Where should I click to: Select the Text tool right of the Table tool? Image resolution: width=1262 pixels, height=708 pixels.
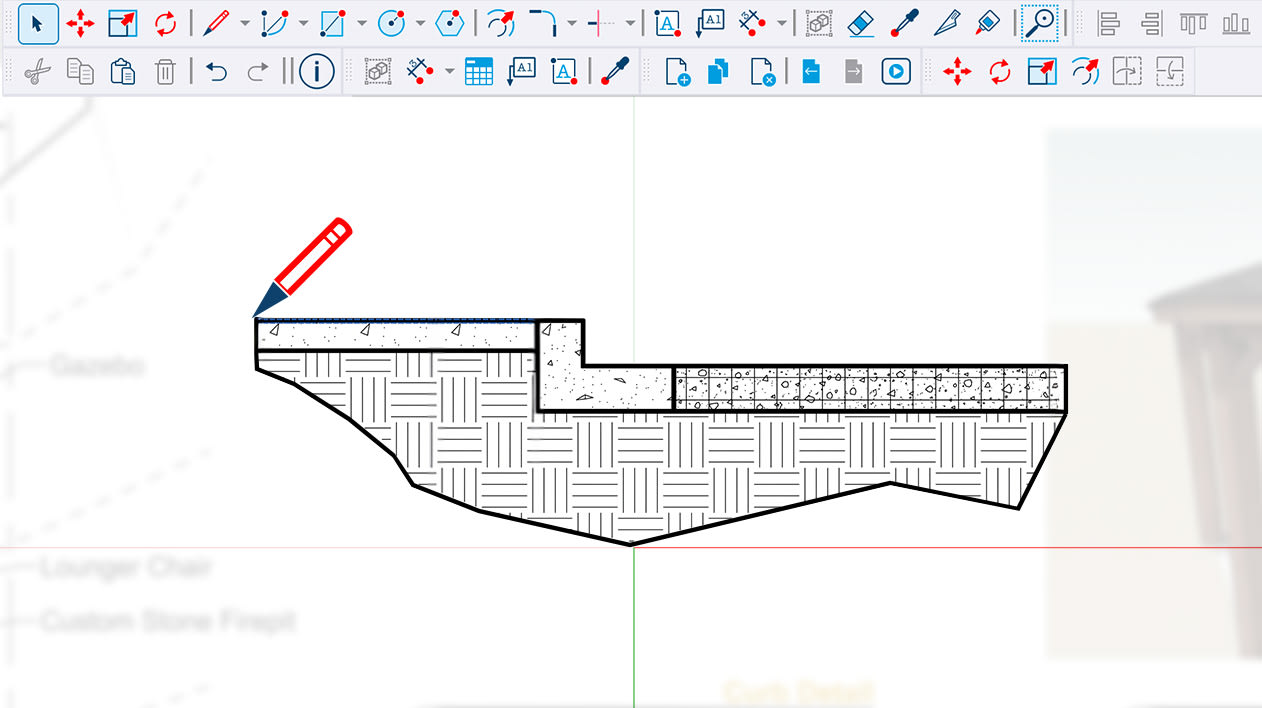[x=564, y=72]
